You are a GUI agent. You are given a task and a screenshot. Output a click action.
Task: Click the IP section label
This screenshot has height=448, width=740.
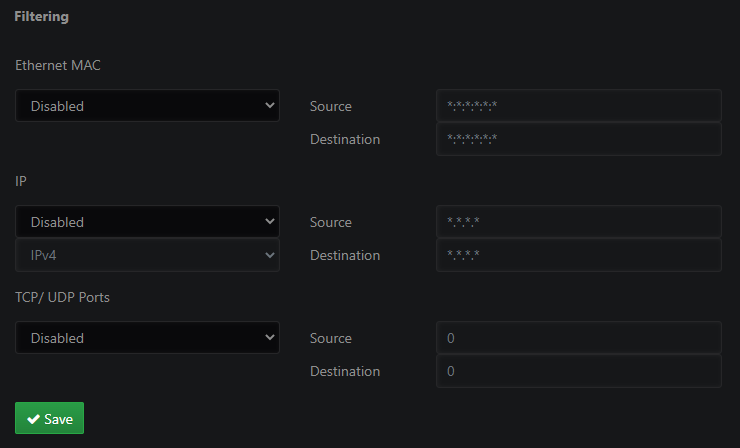click(21, 181)
